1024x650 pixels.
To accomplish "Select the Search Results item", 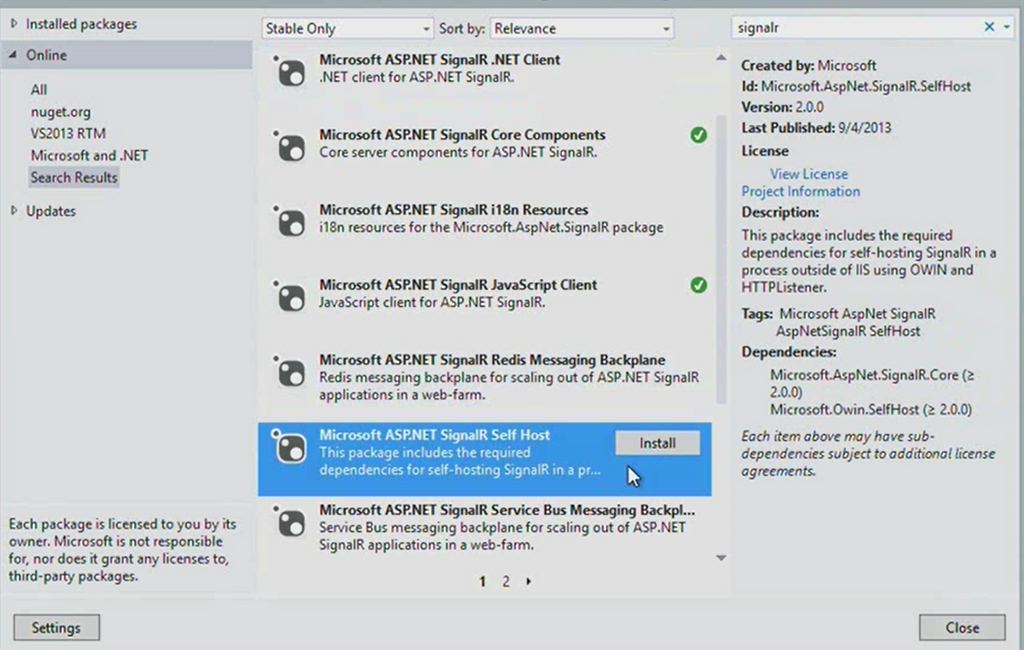I will 74,177.
